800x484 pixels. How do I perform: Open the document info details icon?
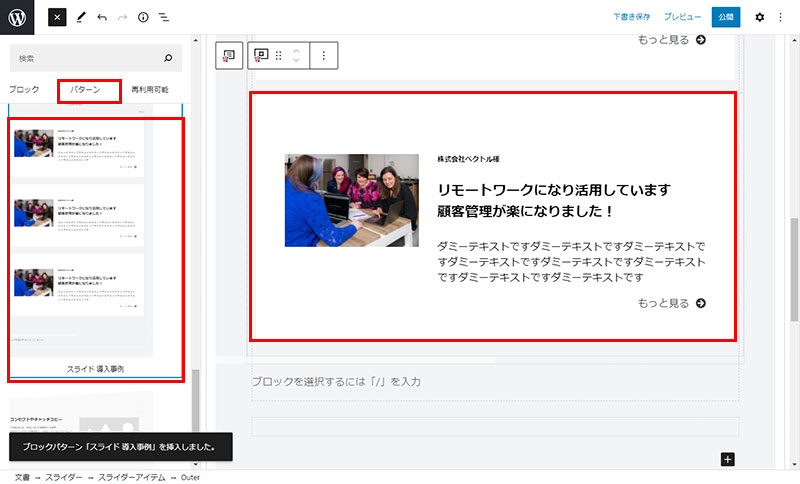click(x=143, y=18)
